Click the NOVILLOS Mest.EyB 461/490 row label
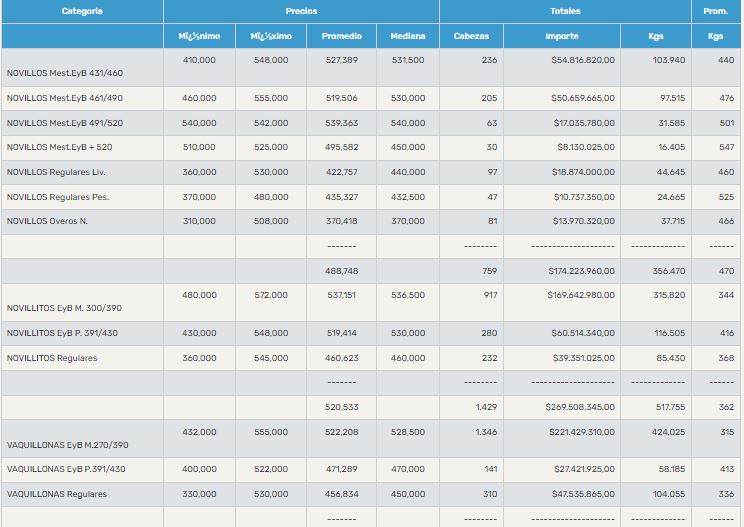 pos(65,98)
